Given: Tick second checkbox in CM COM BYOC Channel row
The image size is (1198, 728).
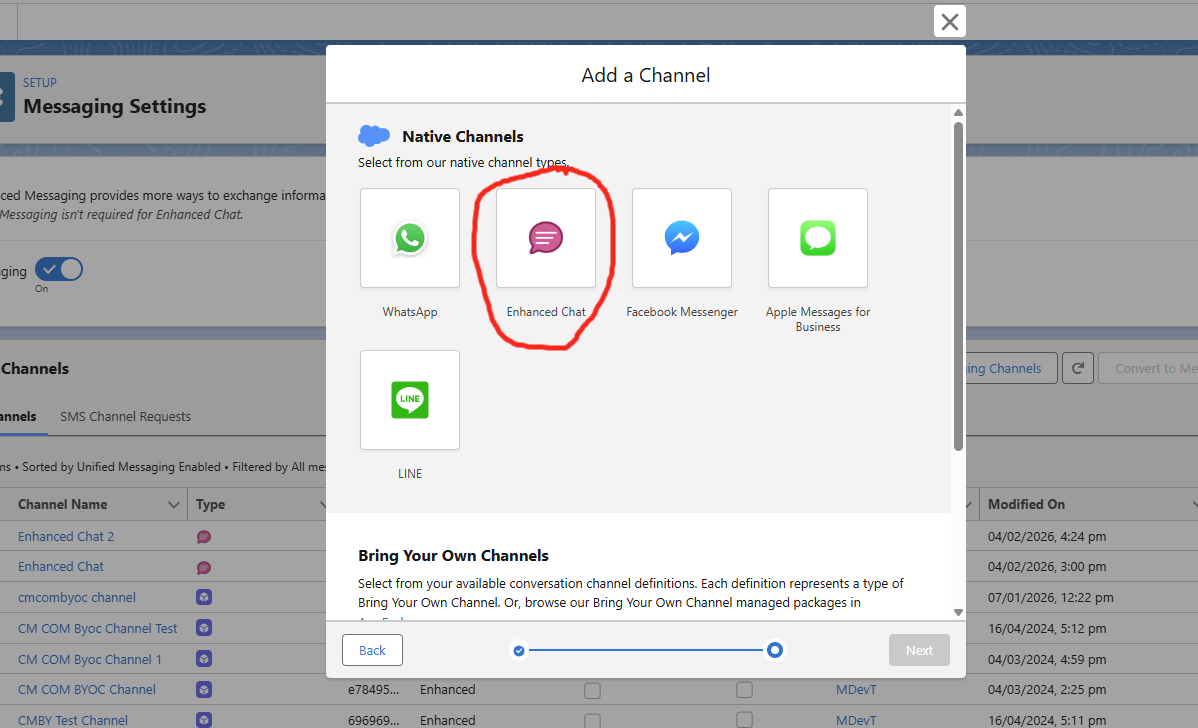Looking at the screenshot, I should point(744,691).
